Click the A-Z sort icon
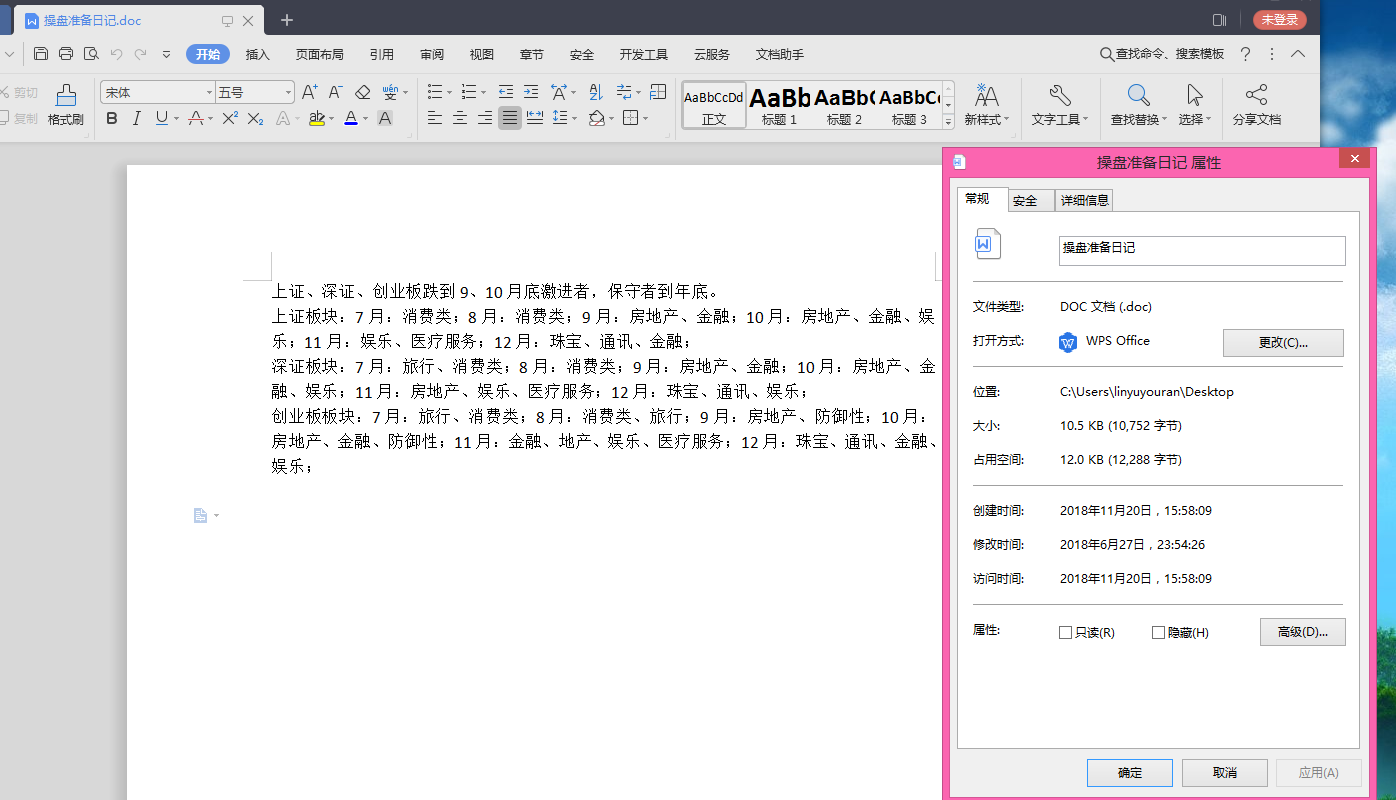 (596, 92)
